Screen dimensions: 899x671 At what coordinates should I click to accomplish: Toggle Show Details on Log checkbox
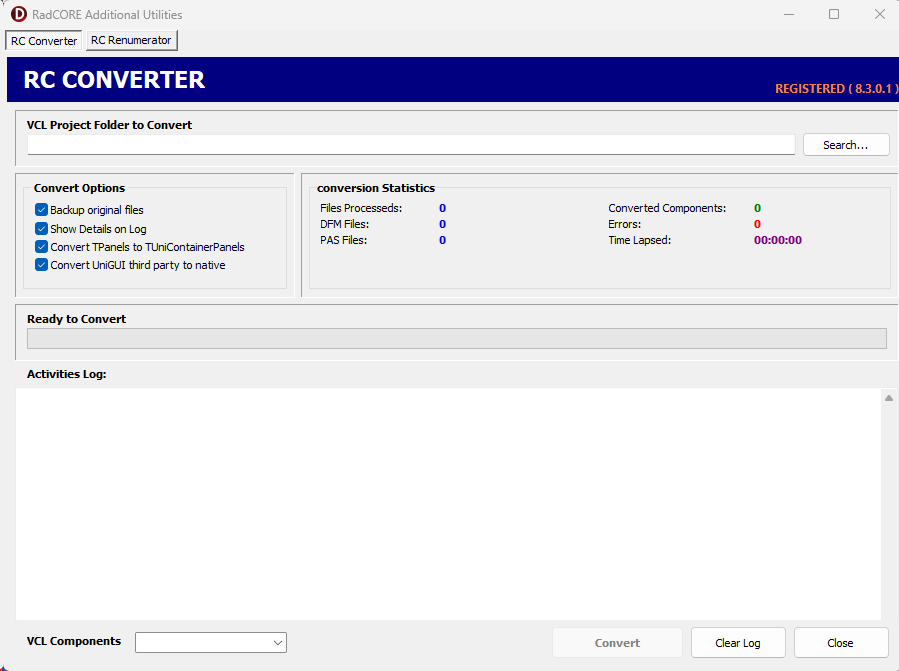coord(42,229)
